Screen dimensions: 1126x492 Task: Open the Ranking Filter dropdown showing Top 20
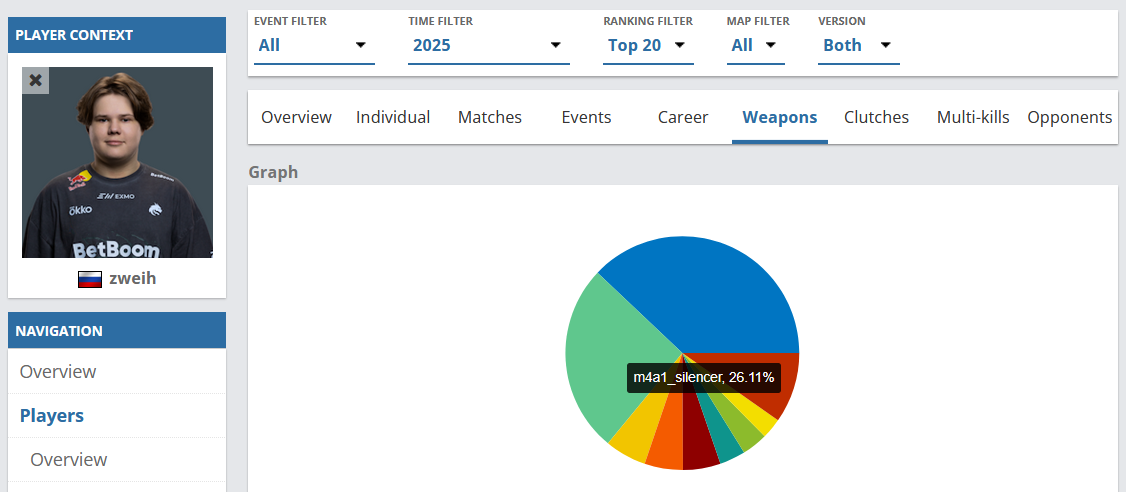648,45
